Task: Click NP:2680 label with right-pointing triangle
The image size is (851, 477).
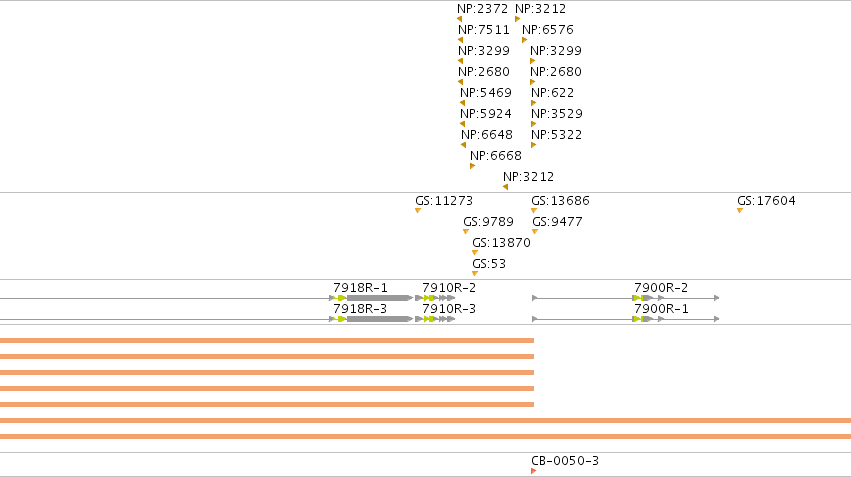Action: click(556, 72)
